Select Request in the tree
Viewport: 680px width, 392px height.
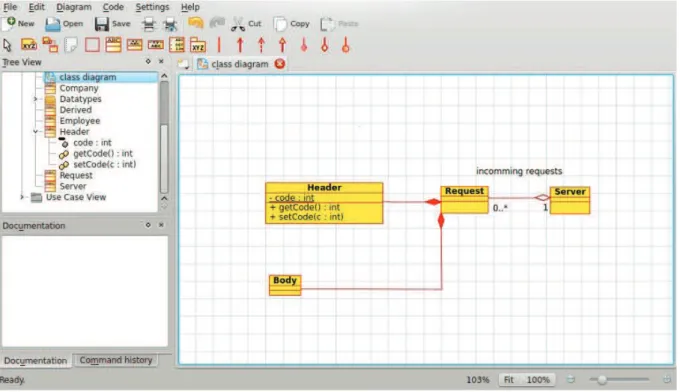tap(76, 175)
